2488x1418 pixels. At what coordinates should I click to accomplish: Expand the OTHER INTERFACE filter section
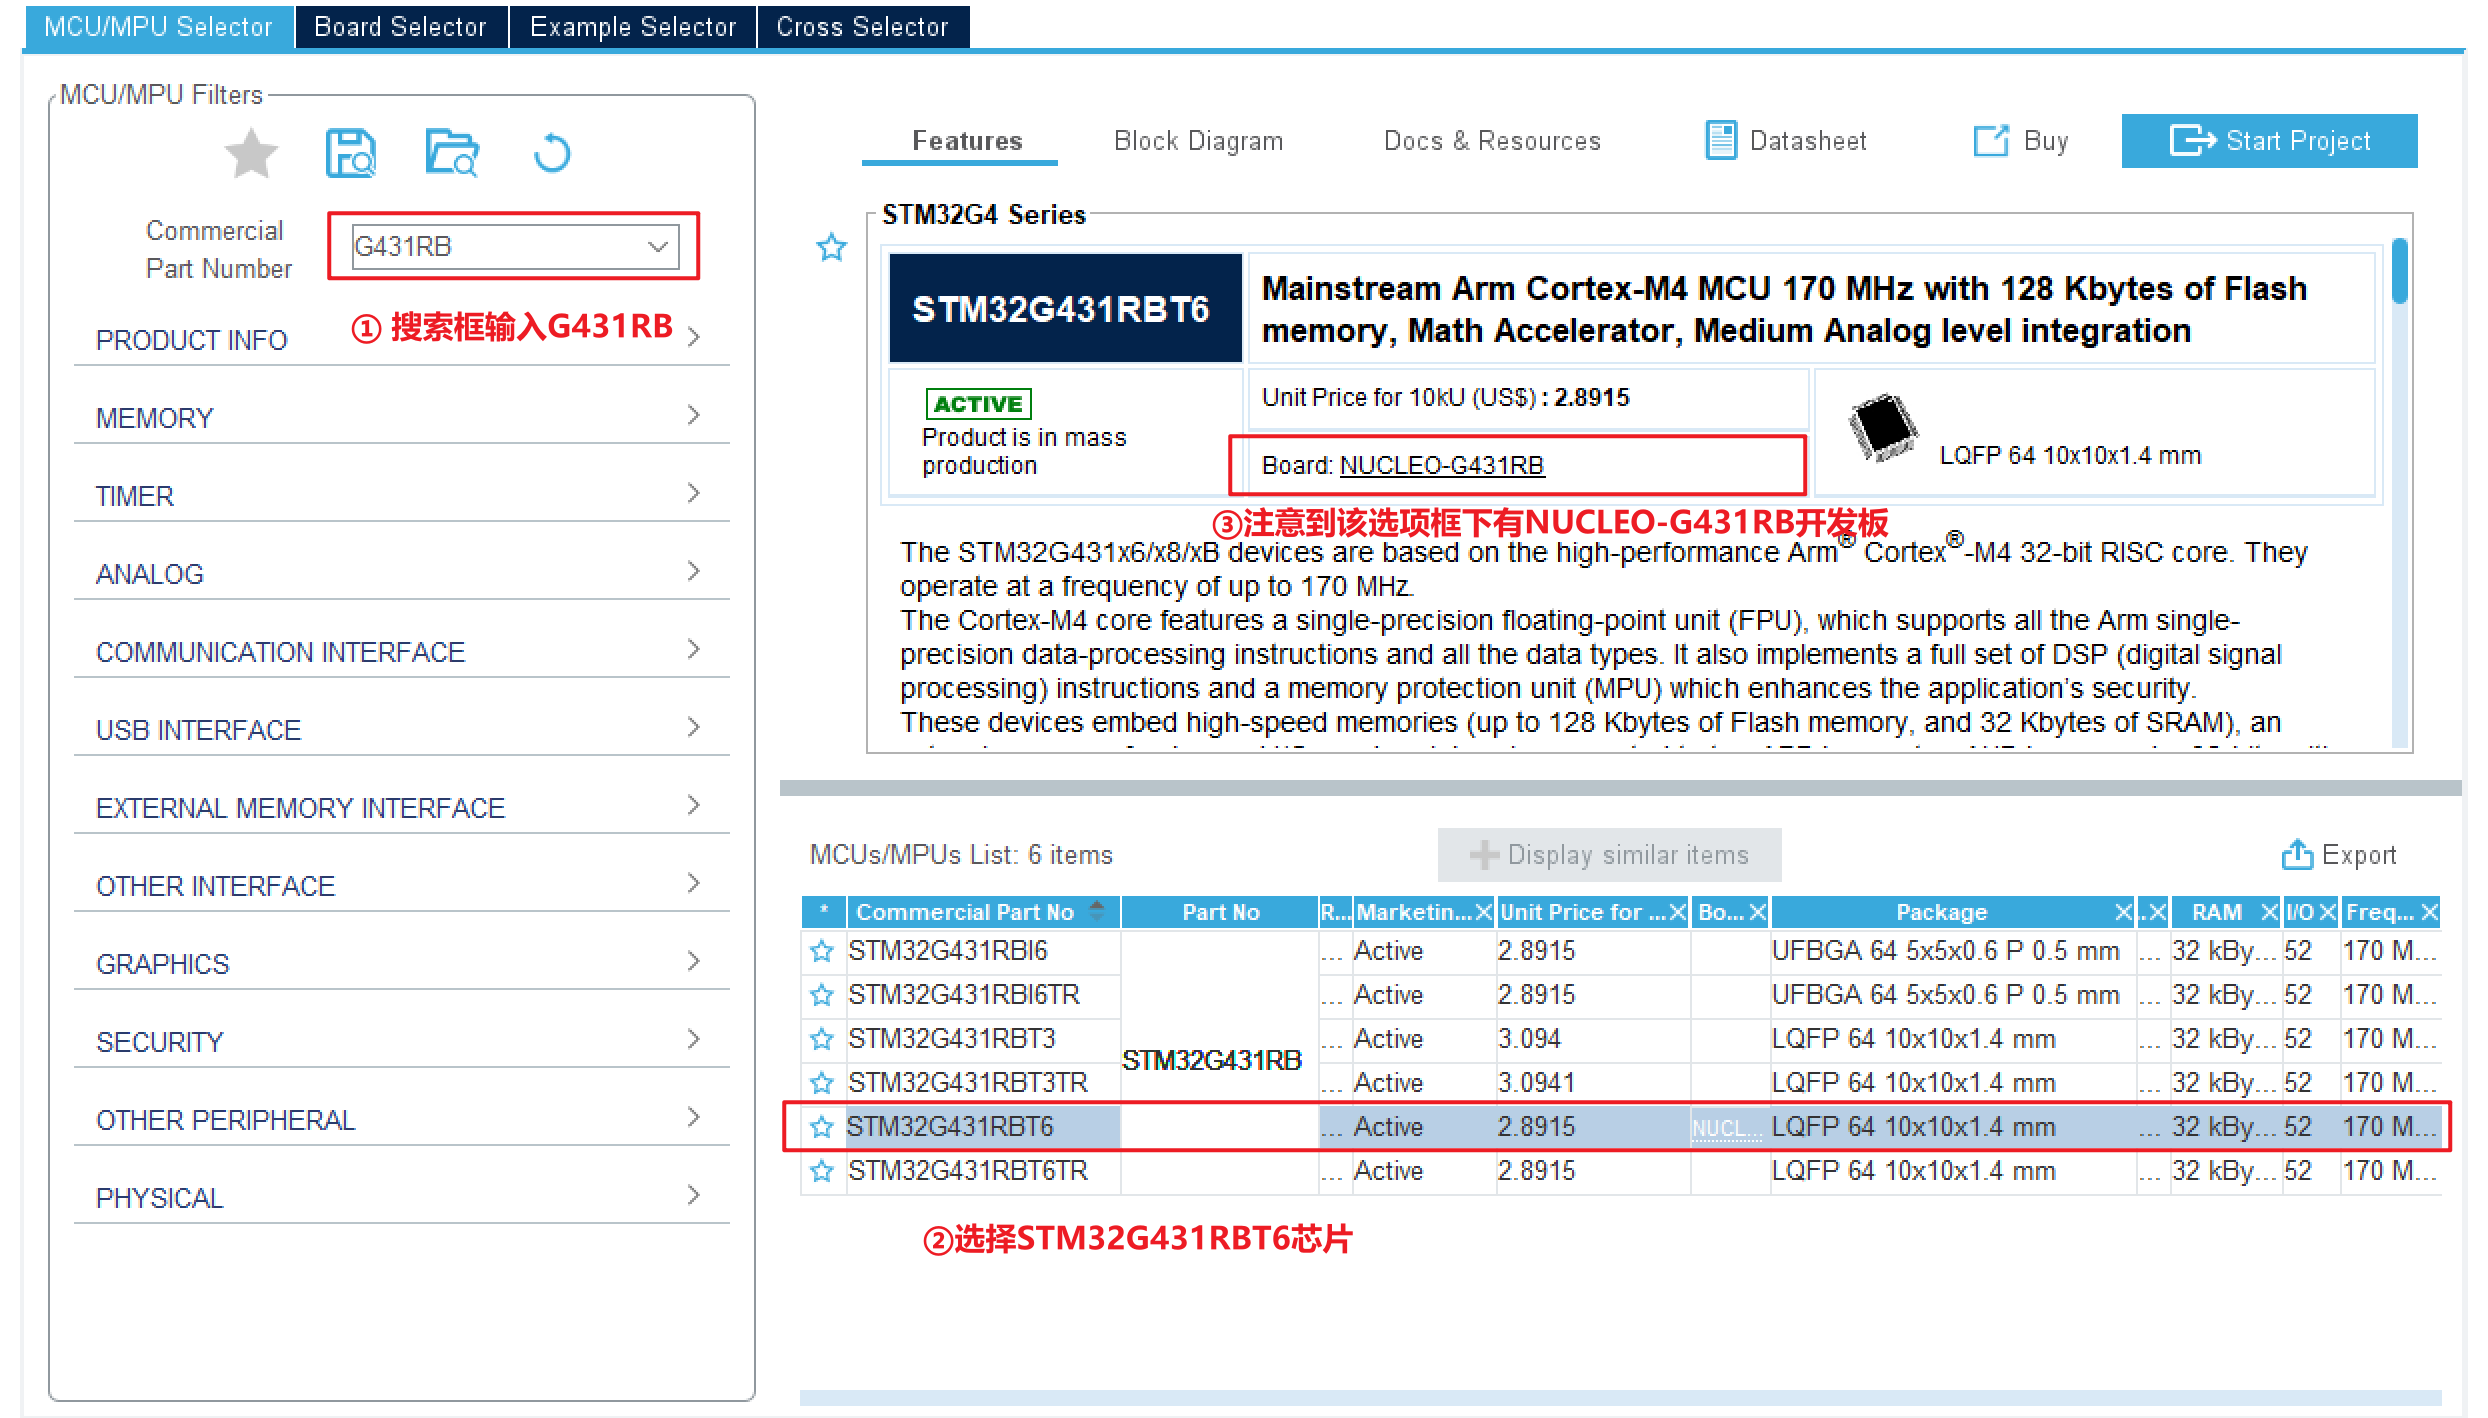(402, 885)
